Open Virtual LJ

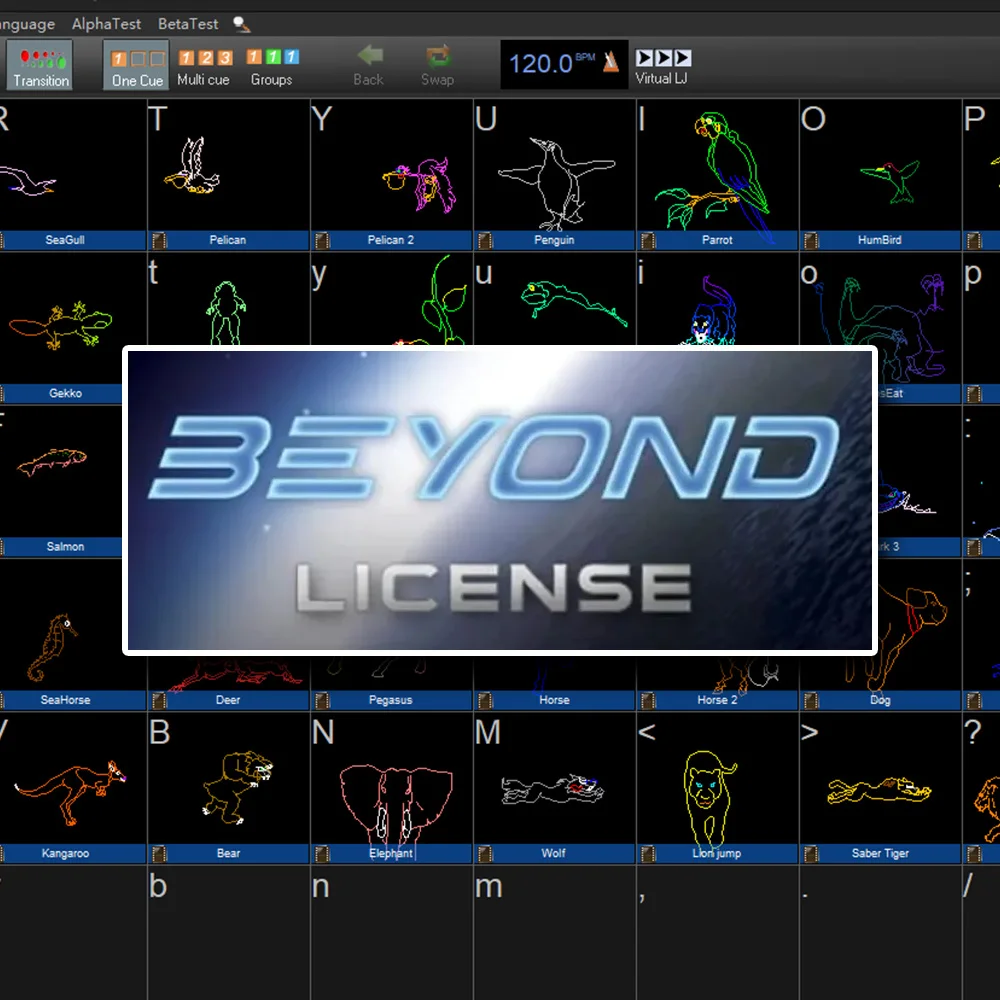(663, 67)
